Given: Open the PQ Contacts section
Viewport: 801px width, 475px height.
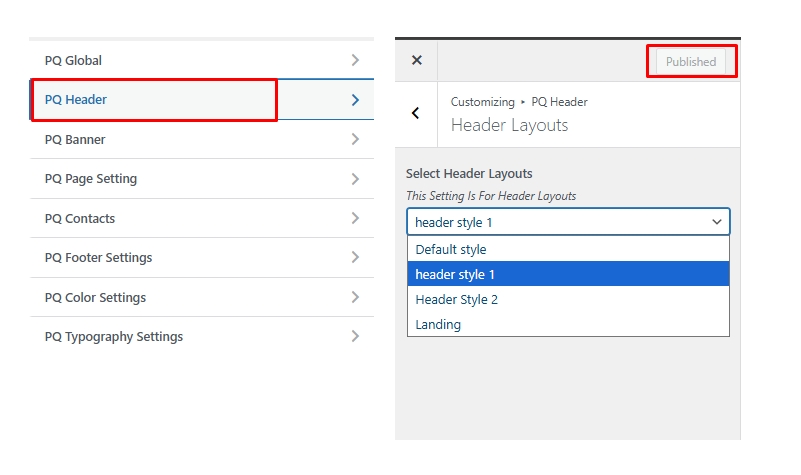Looking at the screenshot, I should click(x=80, y=219).
